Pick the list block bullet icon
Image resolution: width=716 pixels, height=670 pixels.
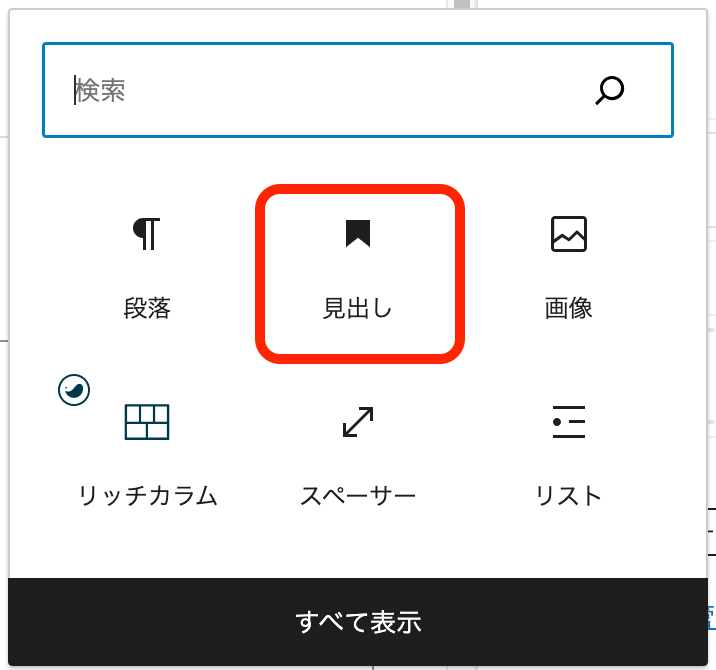(569, 422)
